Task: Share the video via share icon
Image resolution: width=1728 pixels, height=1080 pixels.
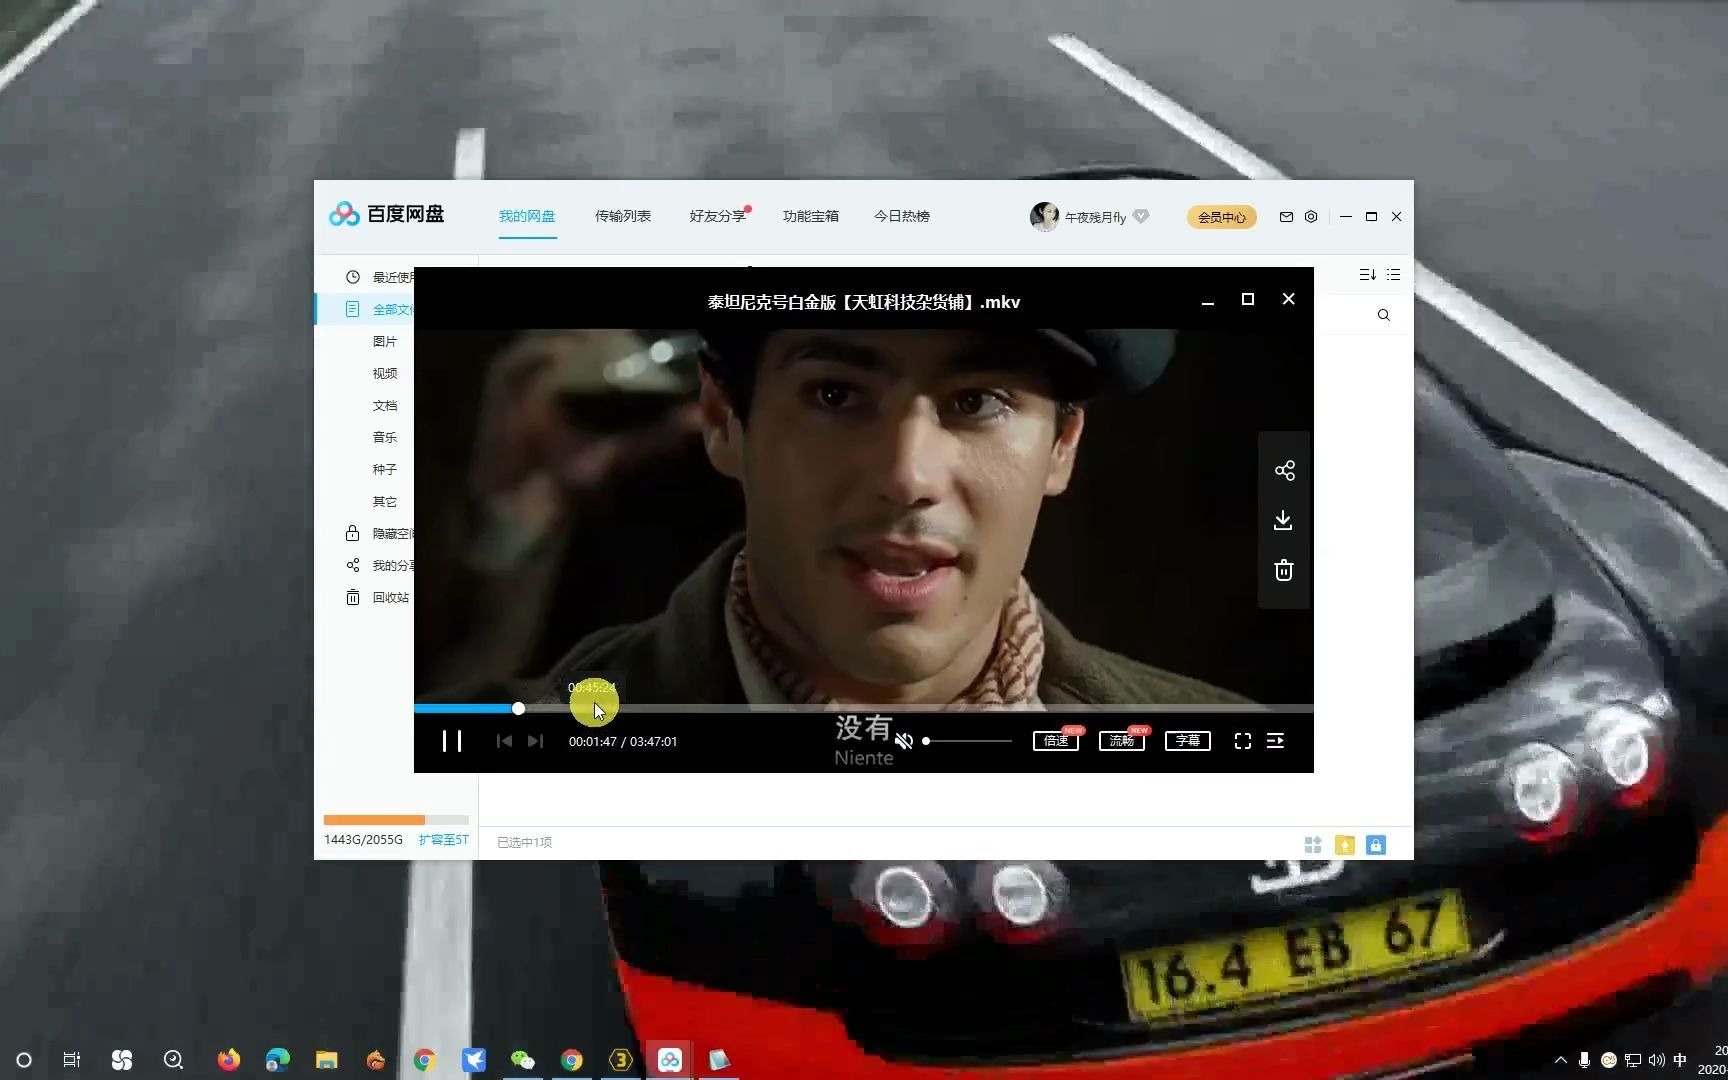Action: click(x=1285, y=471)
